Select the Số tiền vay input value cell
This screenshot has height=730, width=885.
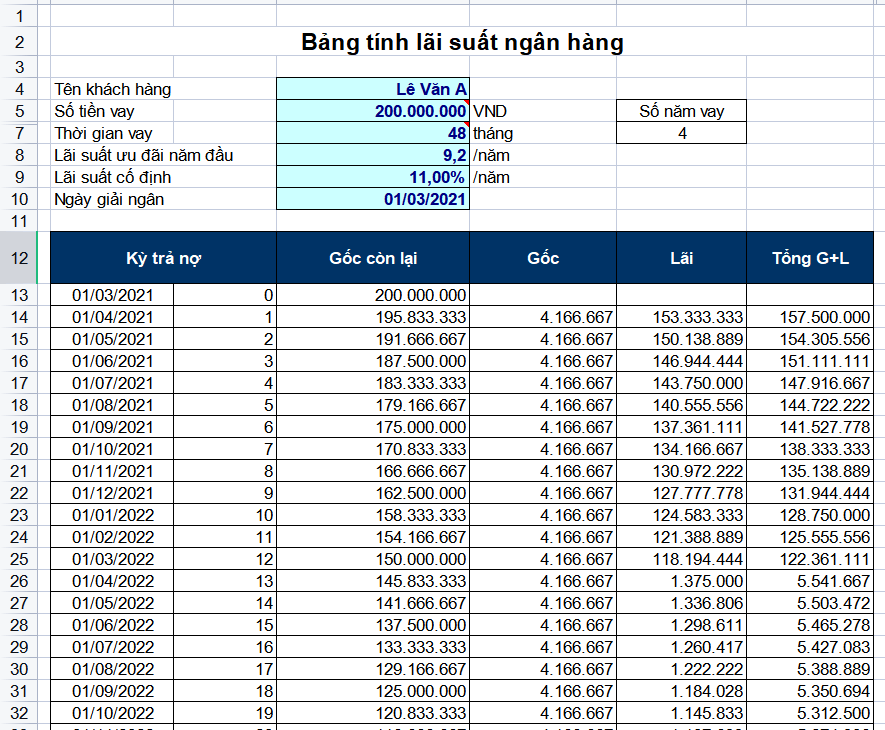point(372,111)
